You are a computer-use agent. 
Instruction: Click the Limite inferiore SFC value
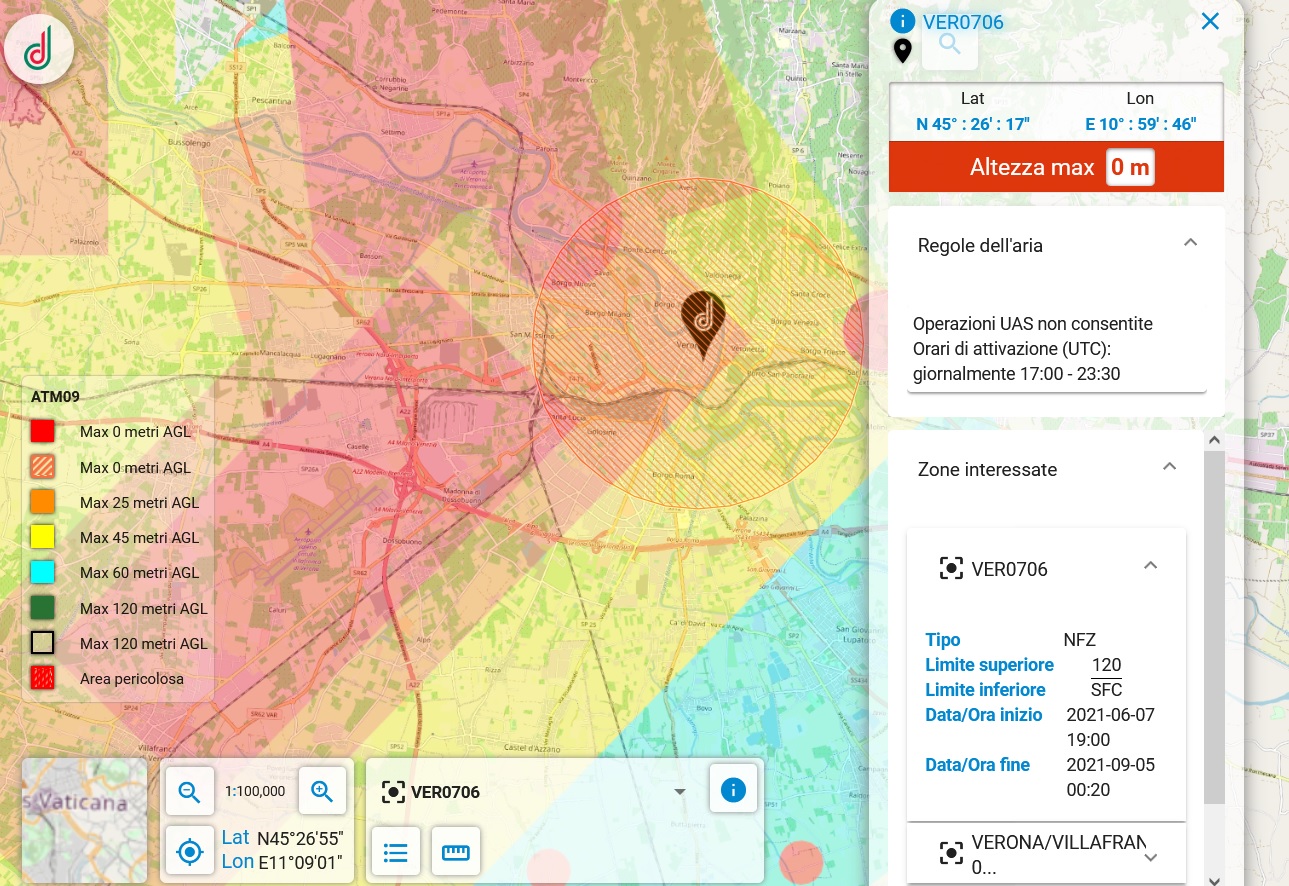(x=1106, y=690)
